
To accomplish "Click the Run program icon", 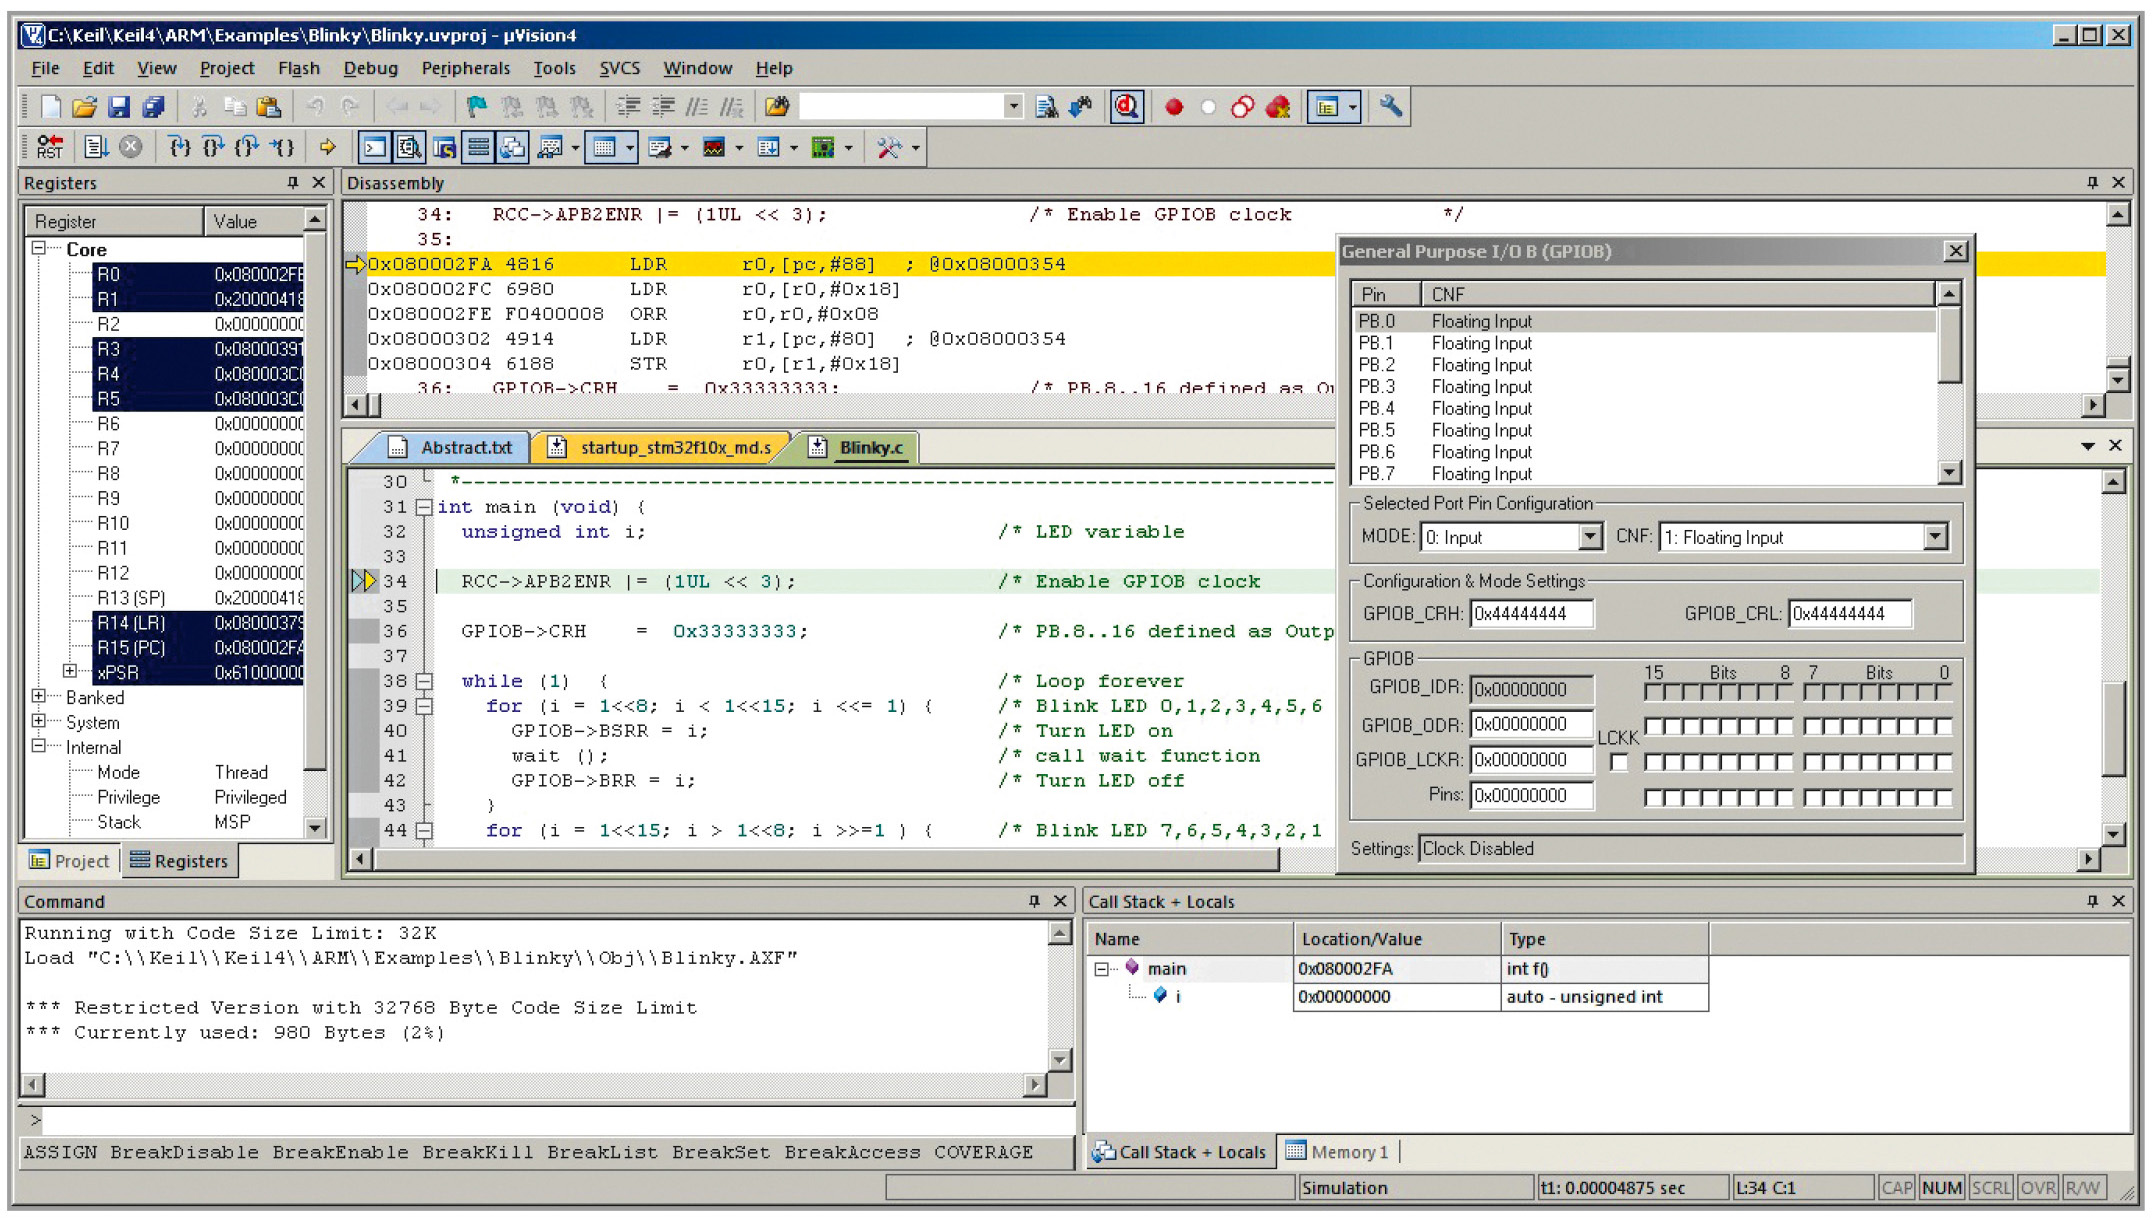I will point(95,148).
